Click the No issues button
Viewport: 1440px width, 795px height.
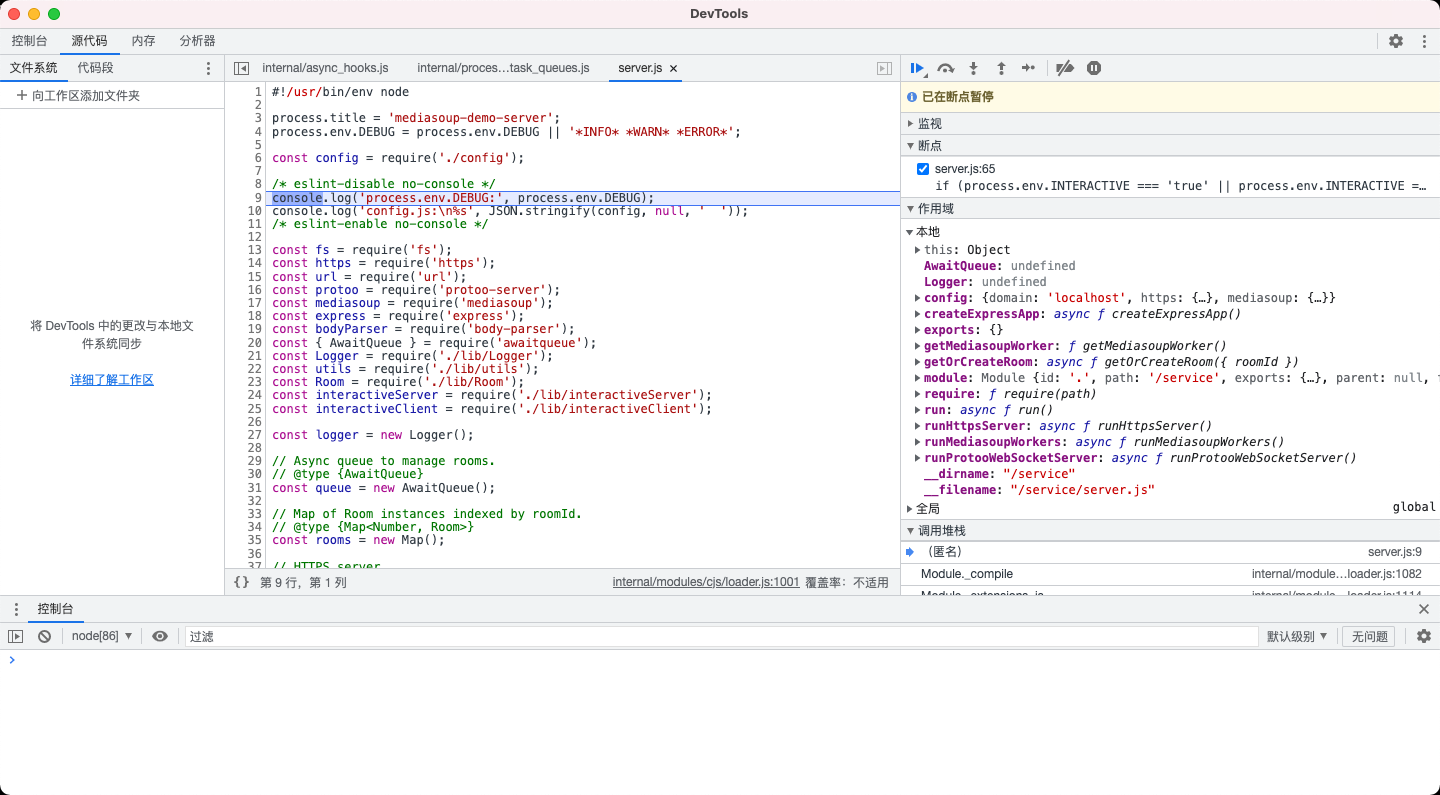[x=1368, y=636]
